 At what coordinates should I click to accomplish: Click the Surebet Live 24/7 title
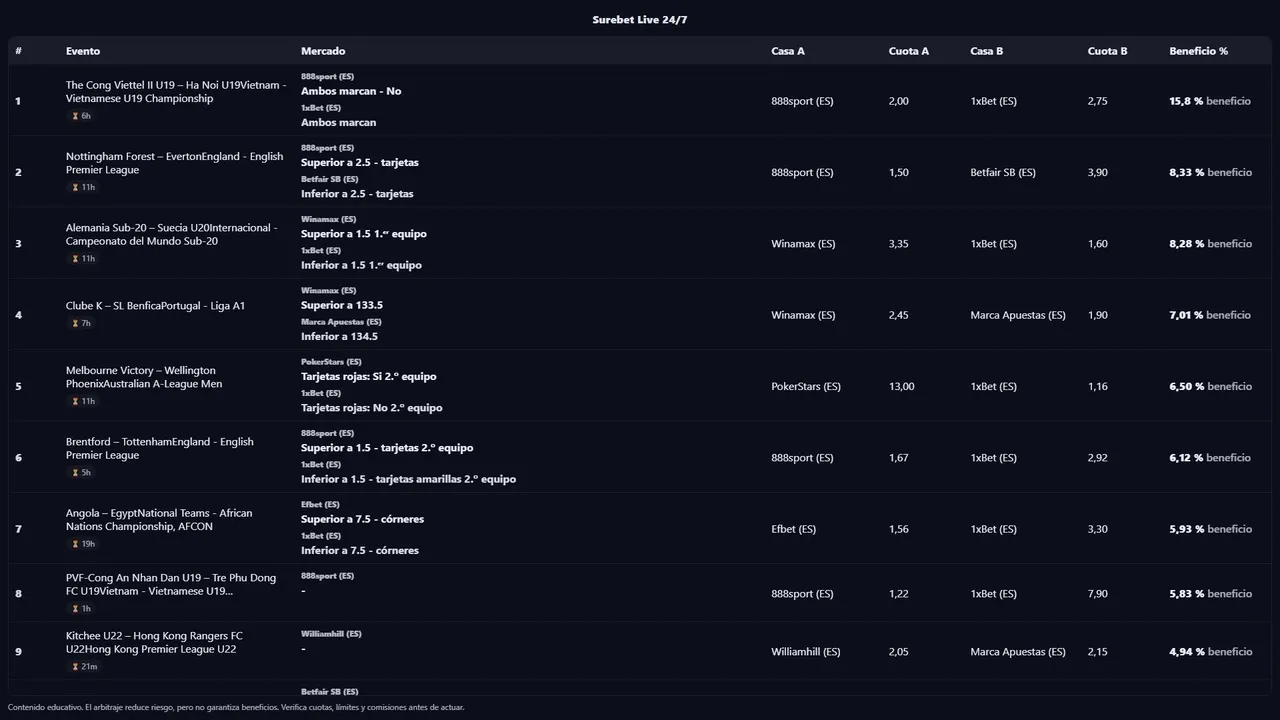pos(639,20)
